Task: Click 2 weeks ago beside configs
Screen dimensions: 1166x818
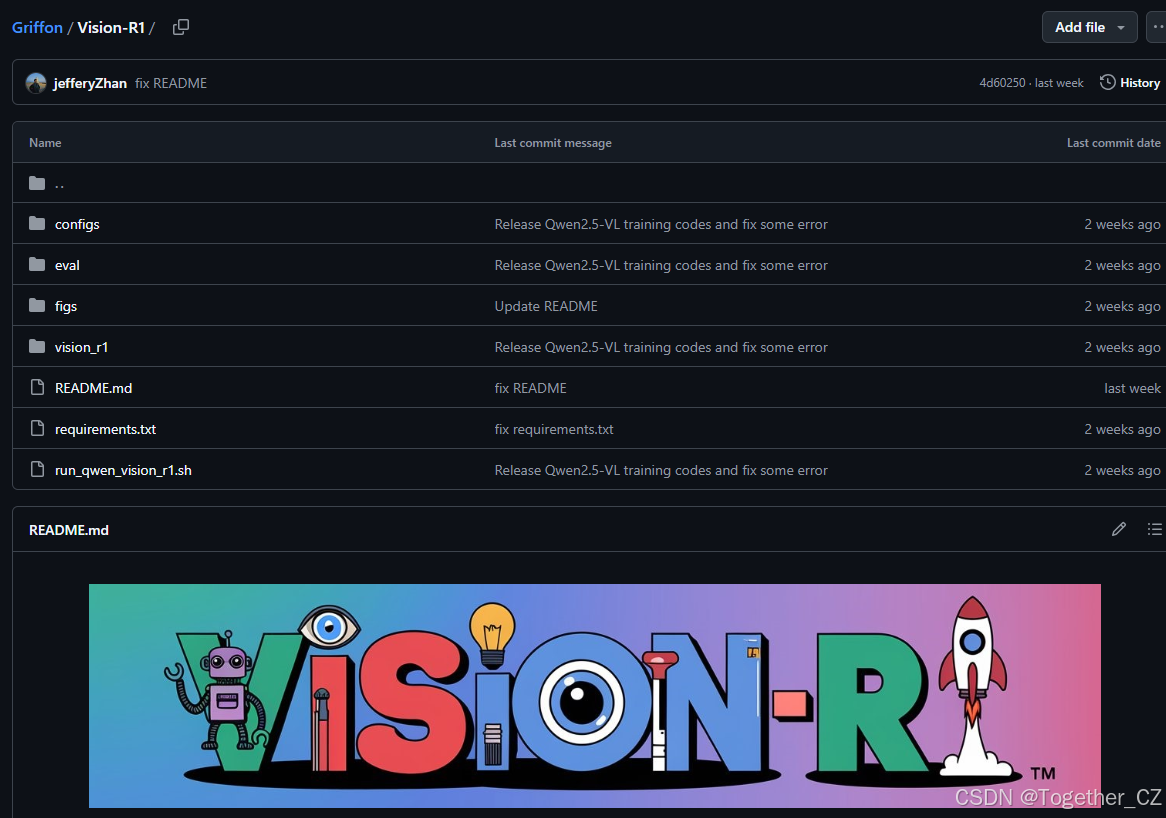Action: 1122,224
